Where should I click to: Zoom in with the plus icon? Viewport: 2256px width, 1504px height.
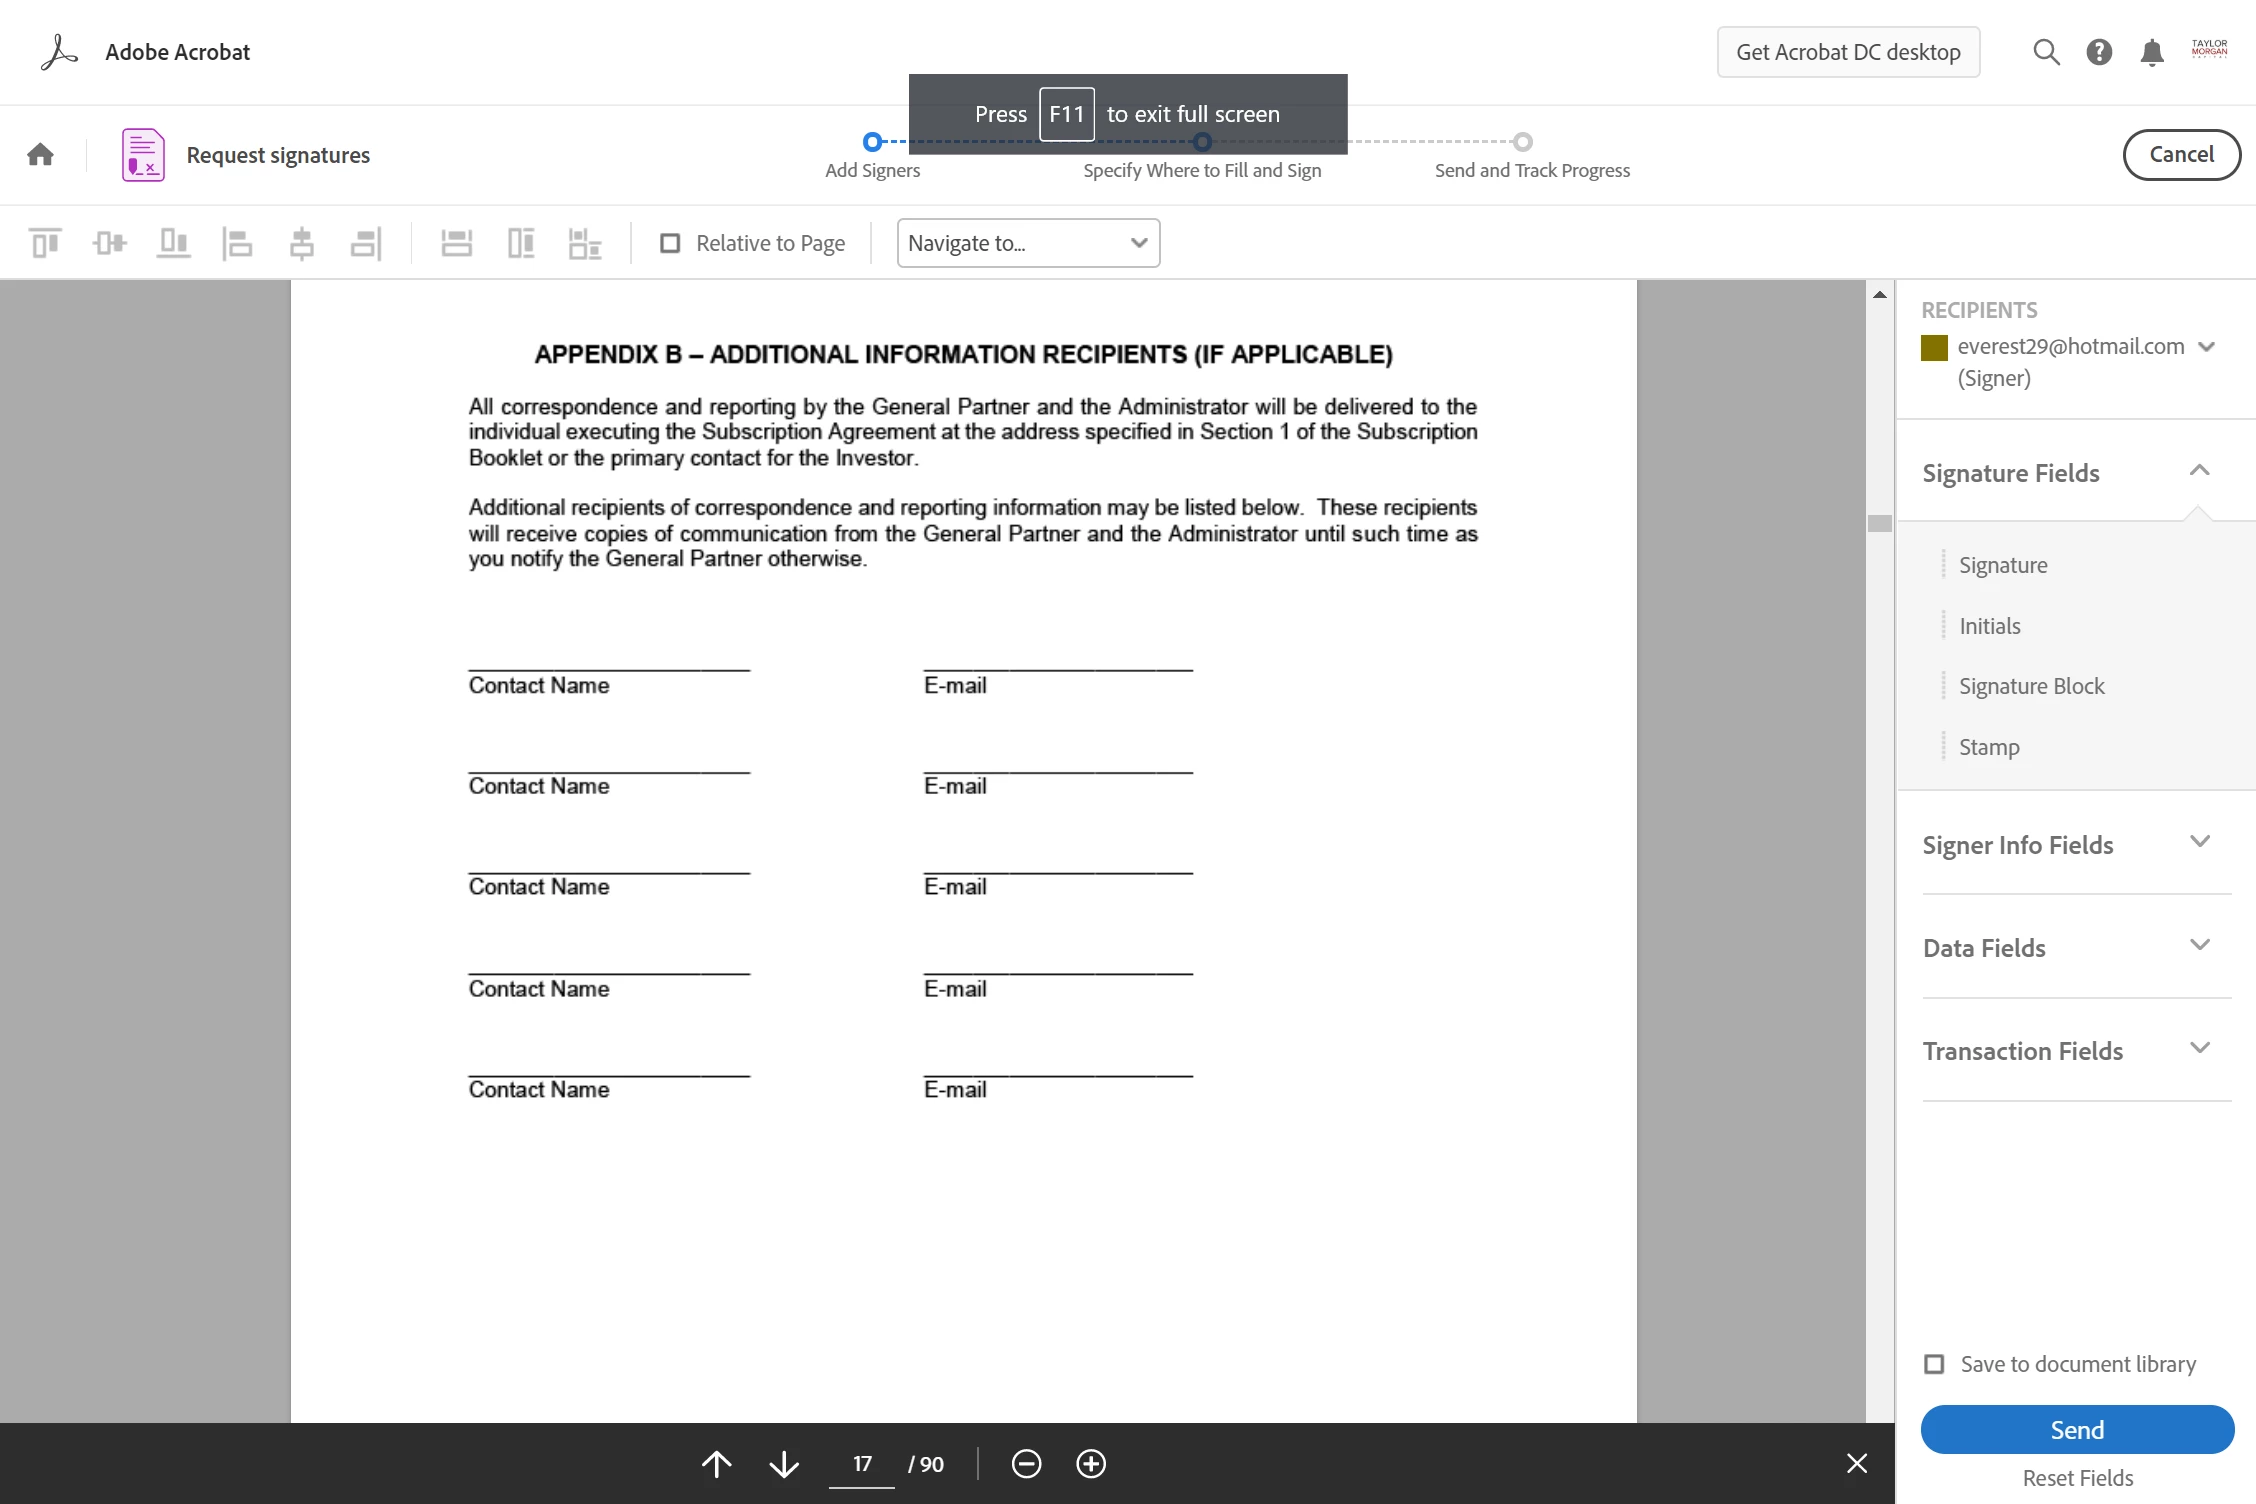[1090, 1464]
